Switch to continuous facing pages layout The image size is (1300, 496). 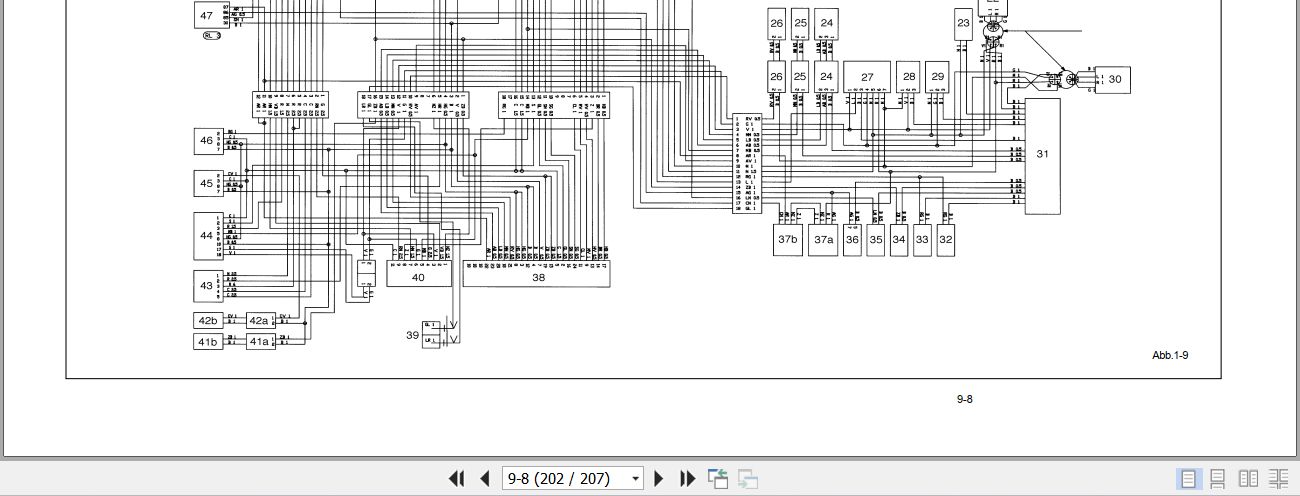[1278, 479]
